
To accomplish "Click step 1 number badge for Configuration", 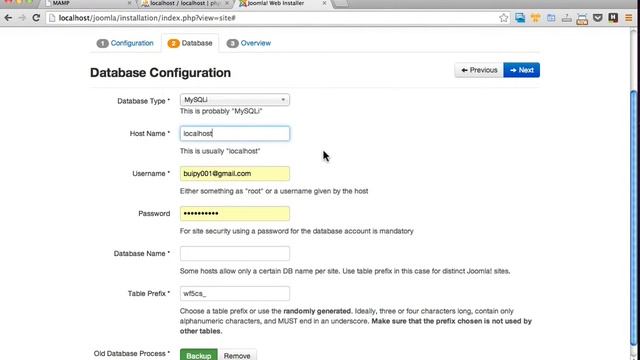I will [x=102, y=43].
